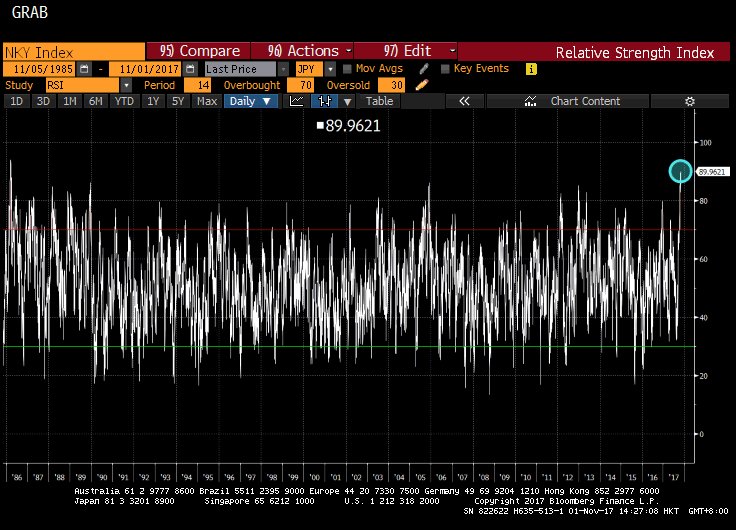The image size is (736, 530).
Task: Switch range to 5Y
Action: pyautogui.click(x=178, y=101)
